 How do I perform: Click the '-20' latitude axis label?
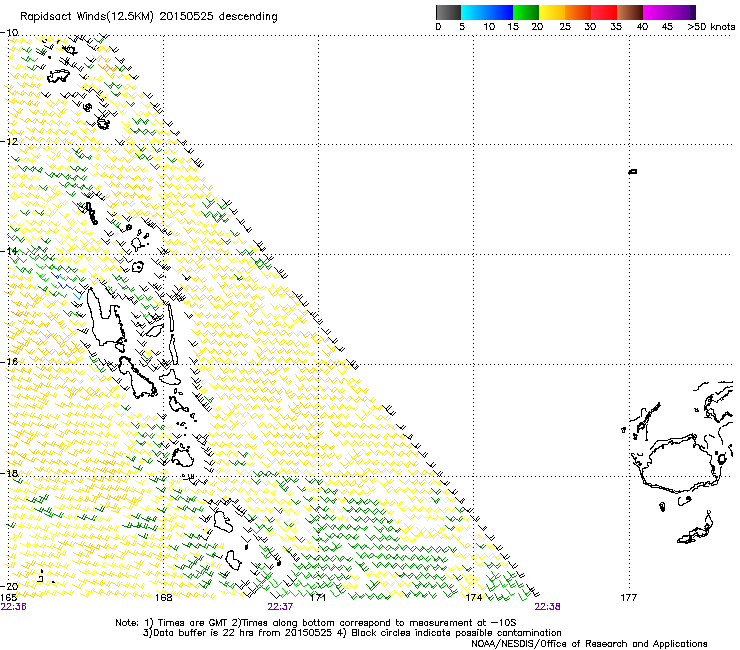(x=9, y=586)
